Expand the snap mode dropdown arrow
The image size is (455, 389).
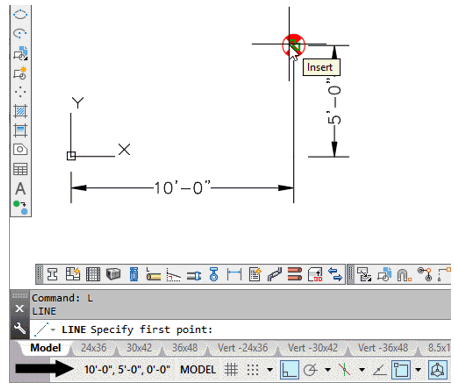point(270,370)
